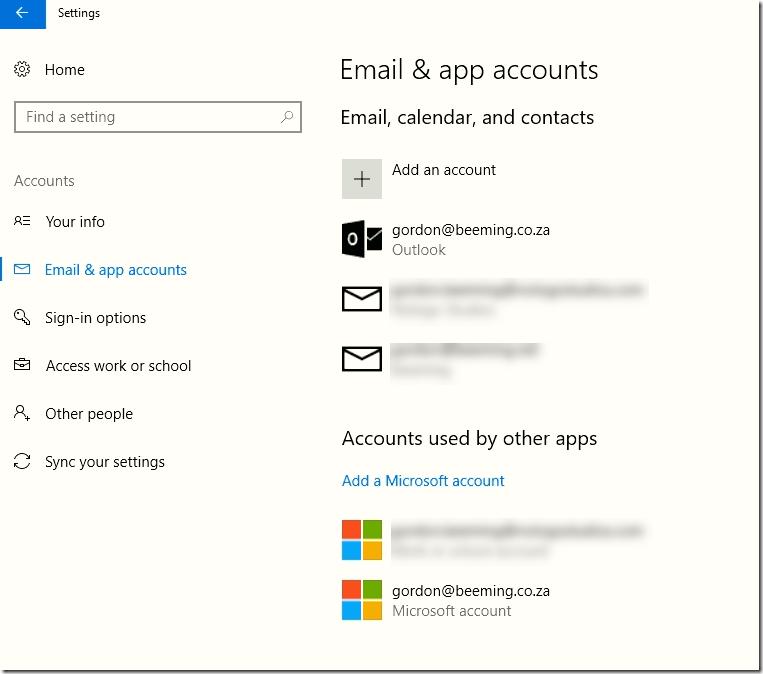
Task: Click the Home gear icon
Action: click(x=22, y=70)
